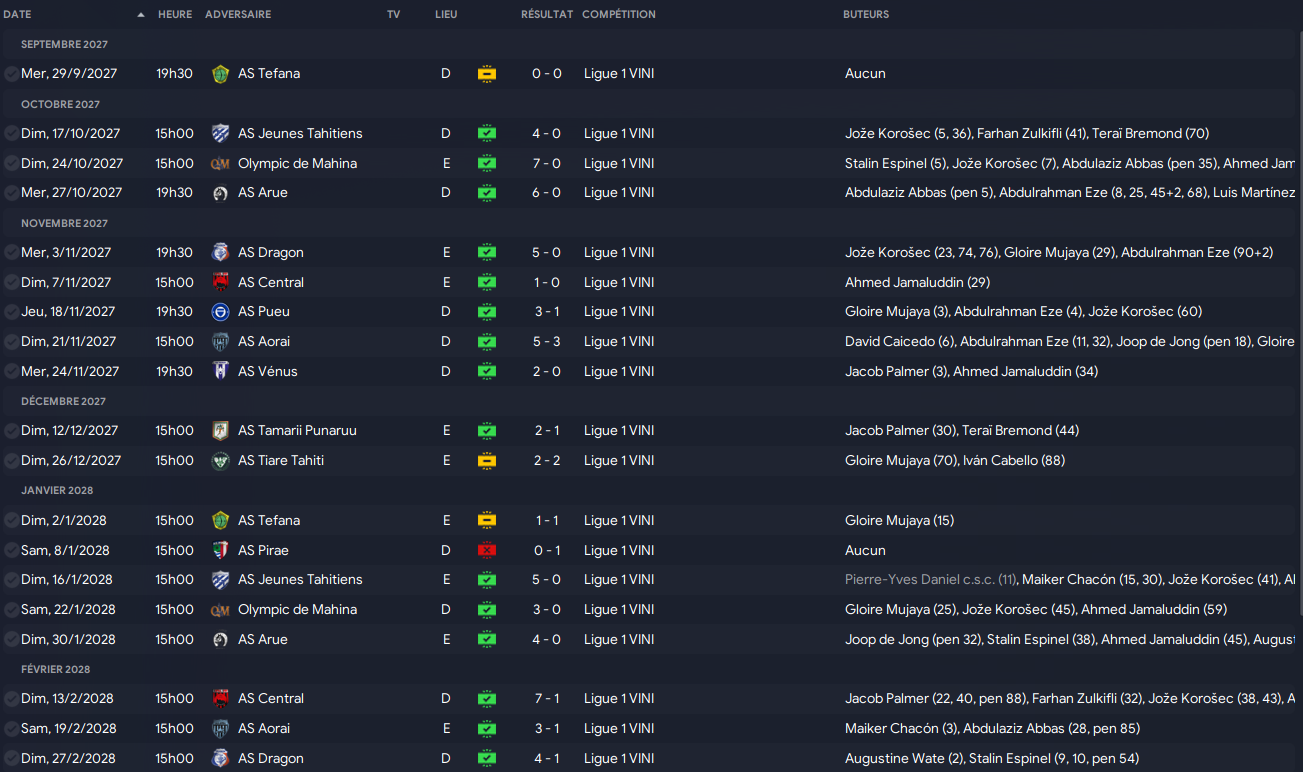
Task: Click own goal entry Pierre-Yves Daniel c.s.c. (11)
Action: (x=930, y=579)
